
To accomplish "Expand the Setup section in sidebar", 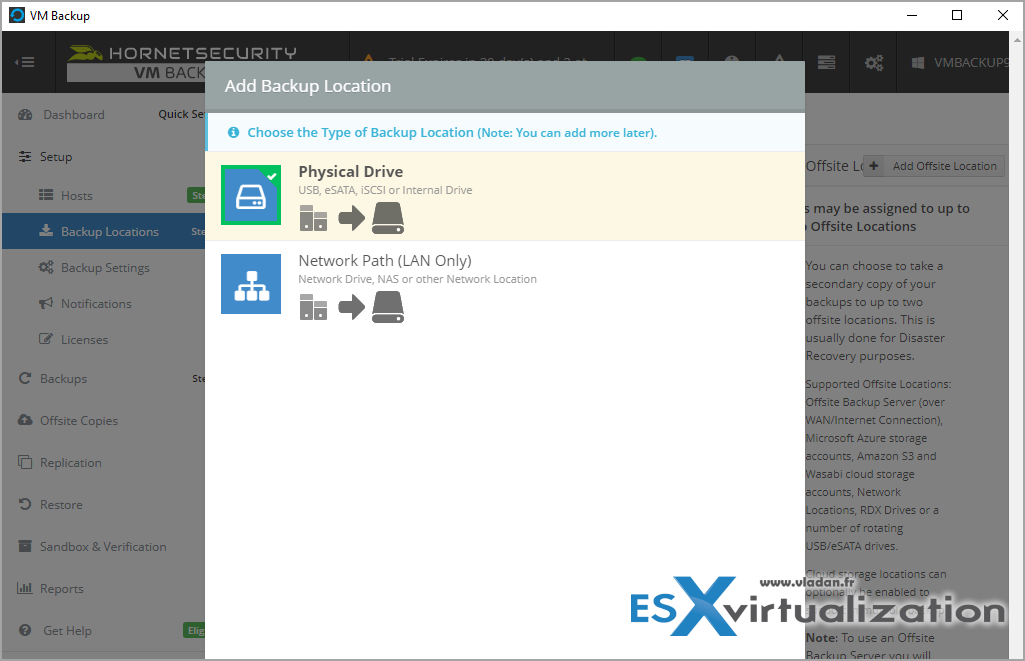I will tap(56, 156).
